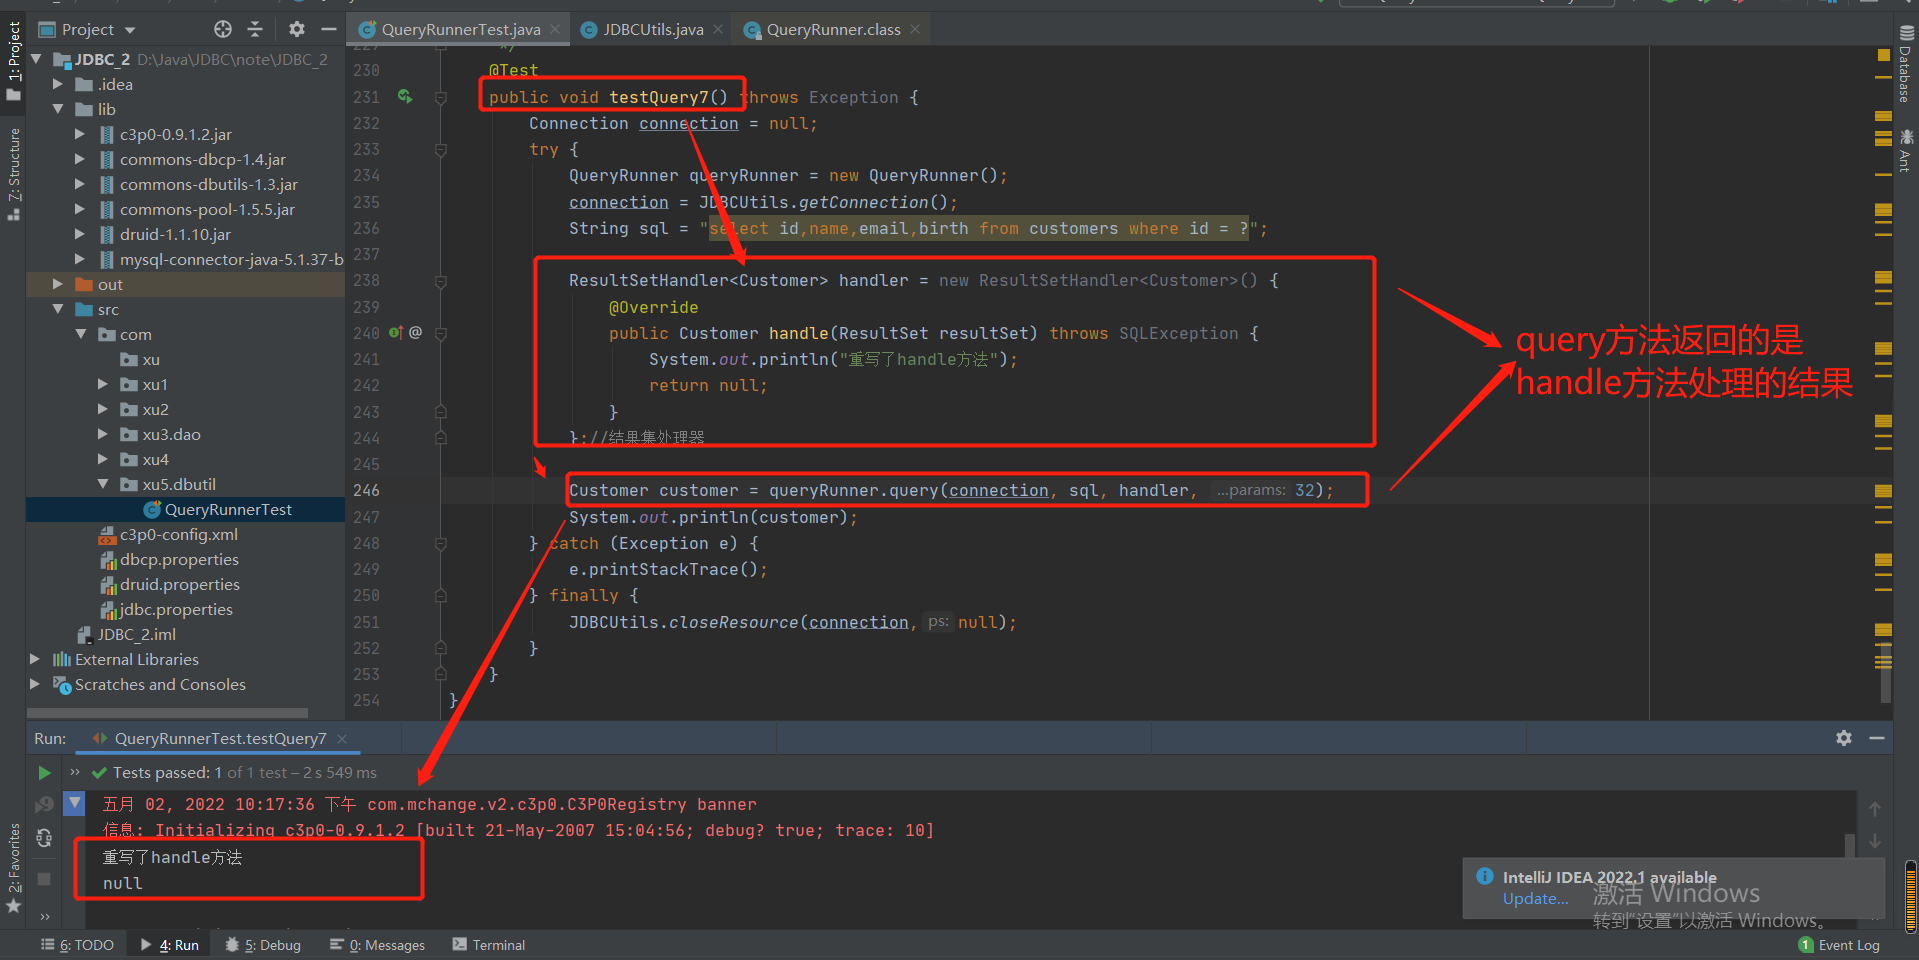Open the 5: Debug tool window
The width and height of the screenshot is (1919, 960).
click(263, 945)
